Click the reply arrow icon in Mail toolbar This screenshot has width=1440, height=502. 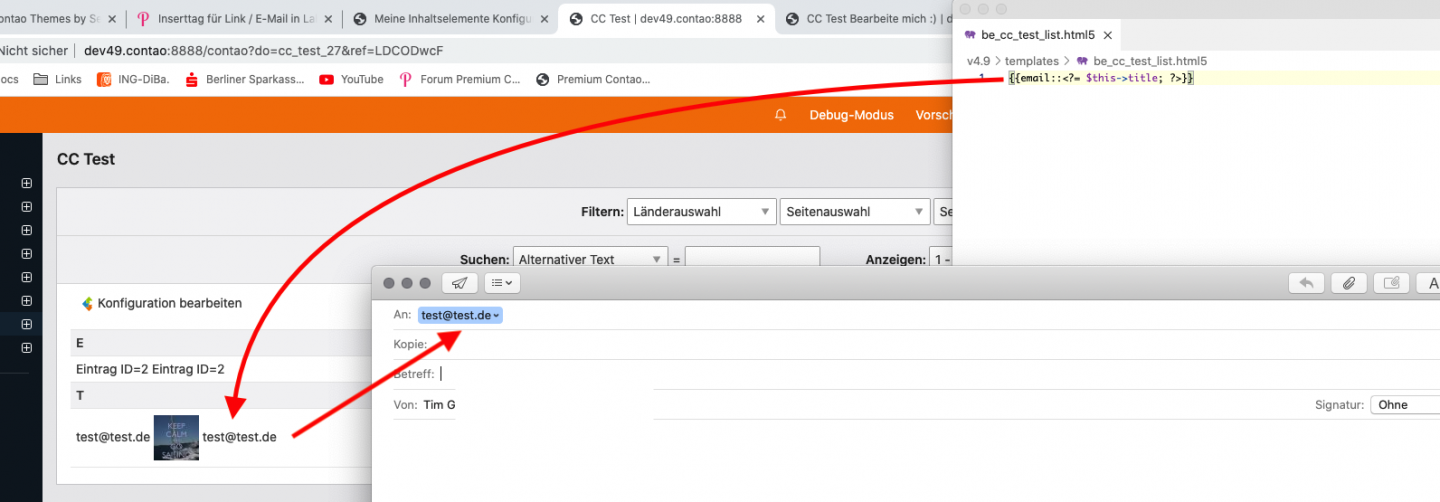pos(1306,283)
